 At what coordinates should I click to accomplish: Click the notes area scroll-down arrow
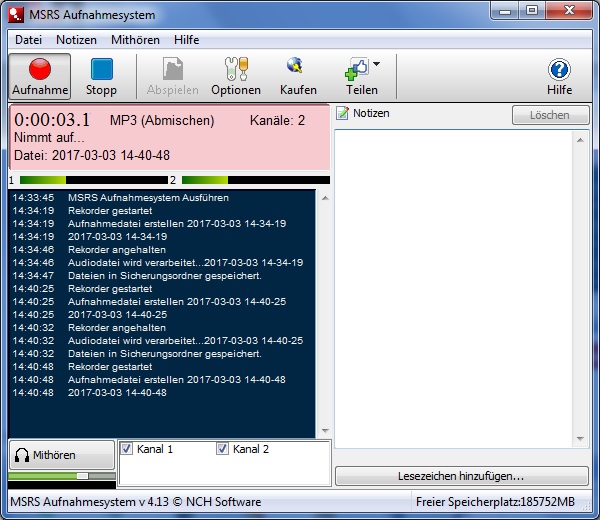pyautogui.click(x=580, y=438)
